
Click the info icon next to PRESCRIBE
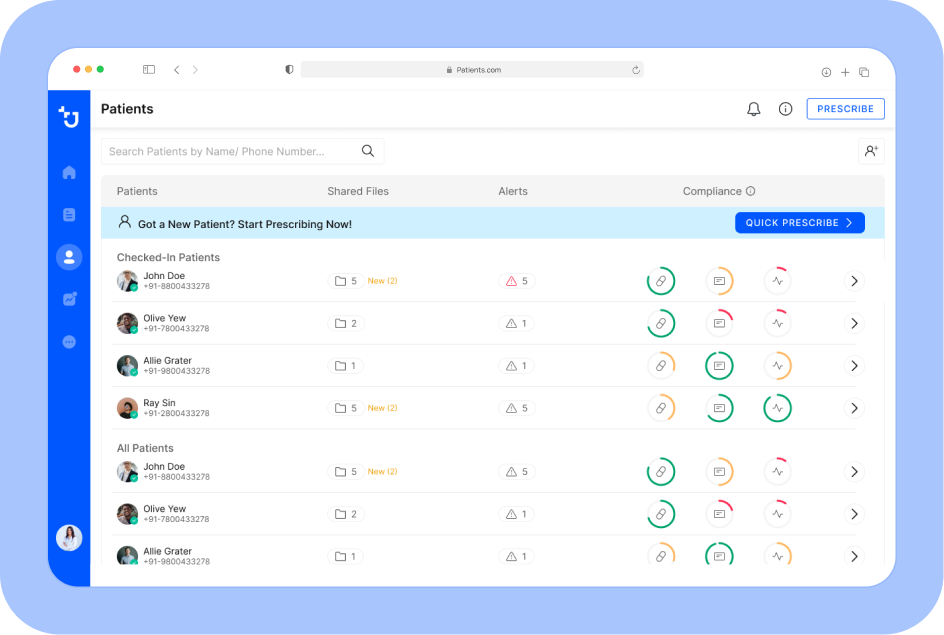(x=785, y=109)
